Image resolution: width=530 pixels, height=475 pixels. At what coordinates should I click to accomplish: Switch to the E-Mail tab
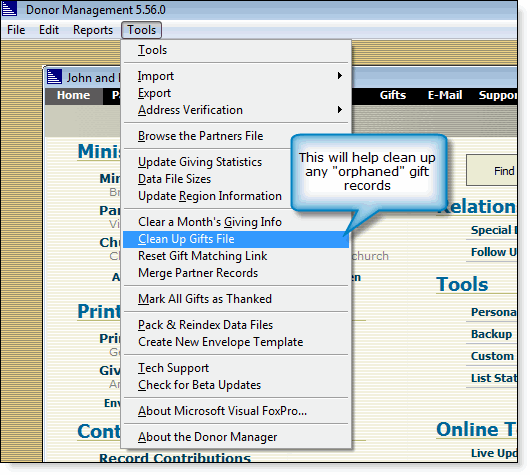coord(445,95)
